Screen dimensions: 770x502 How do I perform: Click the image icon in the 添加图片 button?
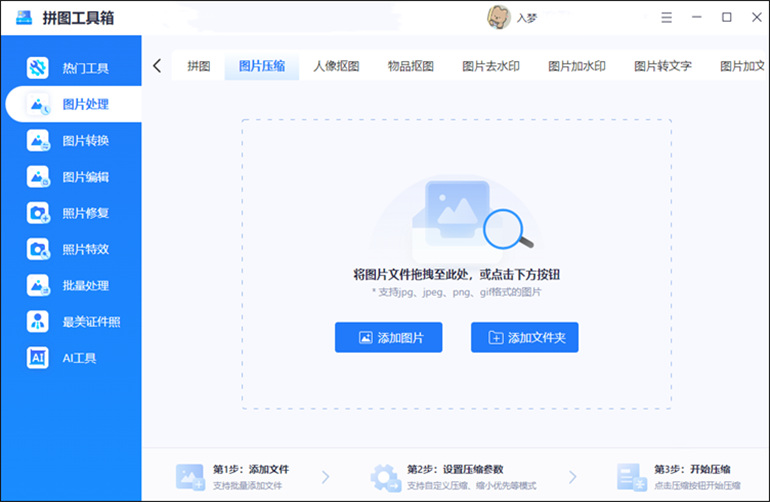[x=365, y=337]
